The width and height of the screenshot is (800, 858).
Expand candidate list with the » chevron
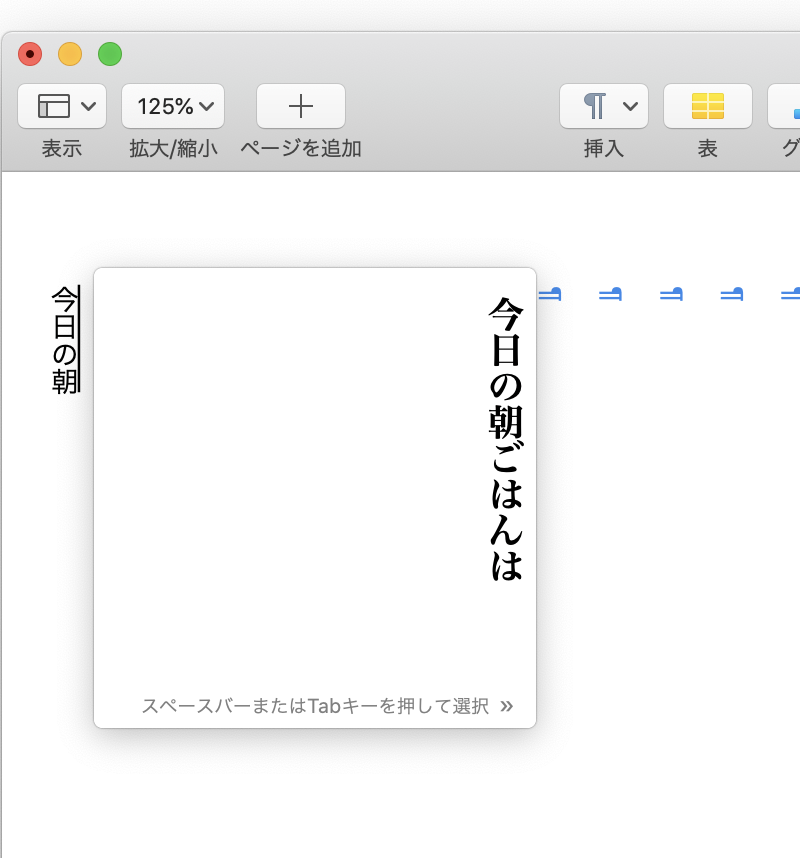click(x=506, y=706)
